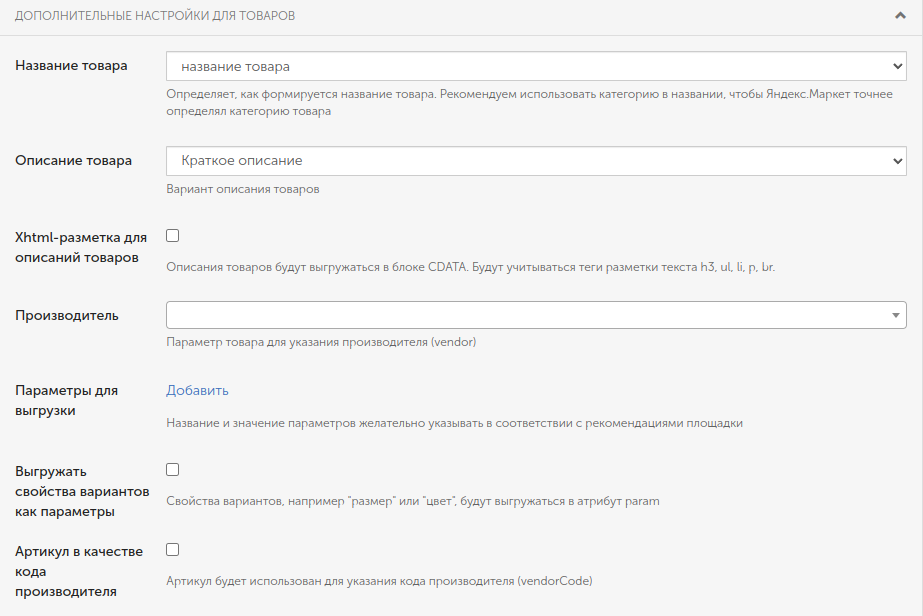The width and height of the screenshot is (923, 616).
Task: Click the arrow in 'название товара' field
Action: 897,66
